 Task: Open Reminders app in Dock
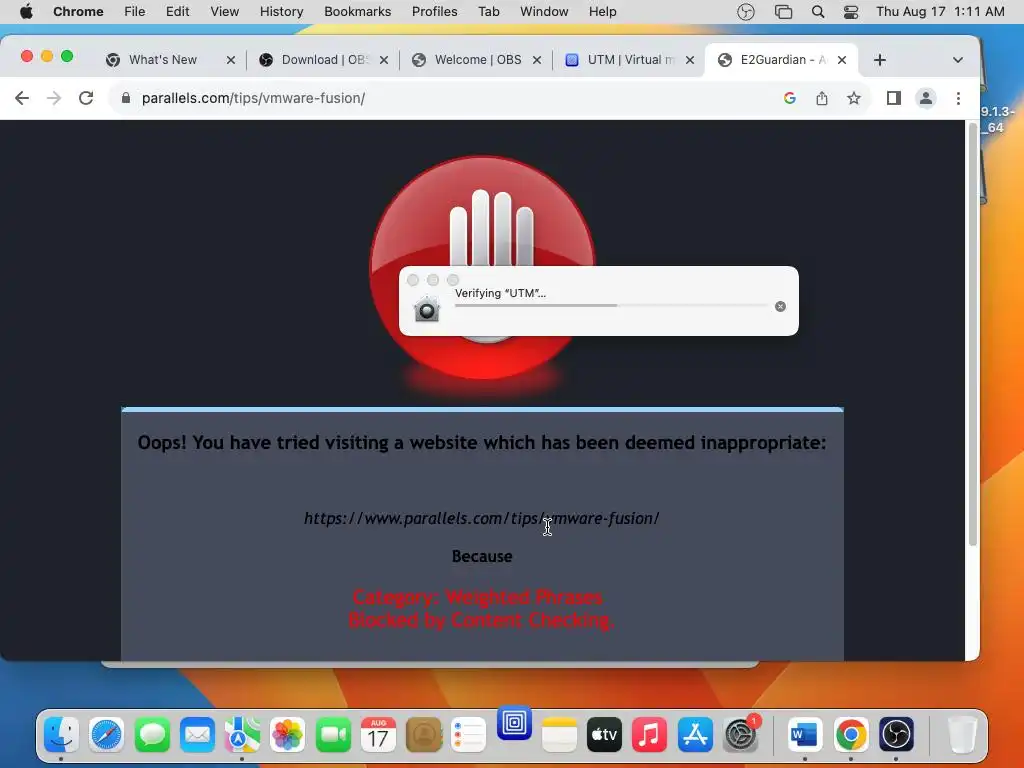click(469, 735)
